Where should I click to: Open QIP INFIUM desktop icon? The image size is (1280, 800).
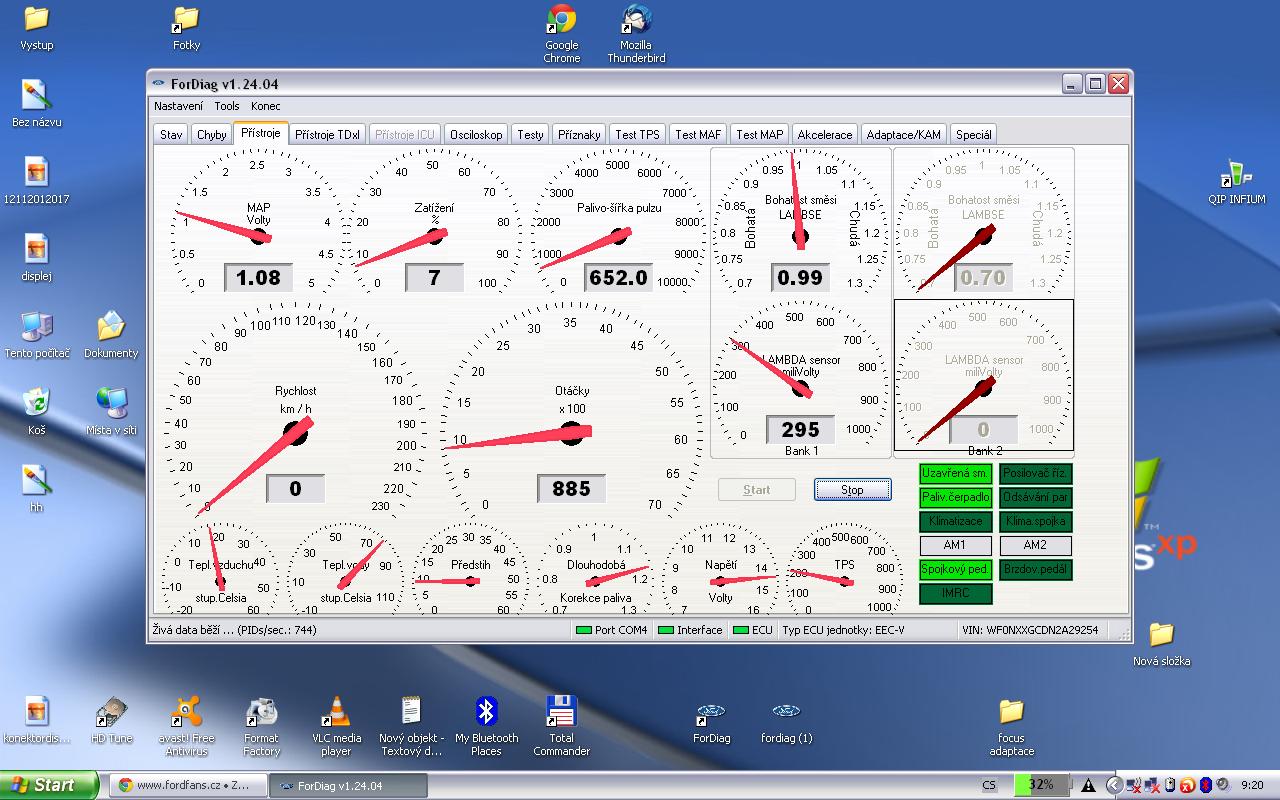pos(1236,176)
